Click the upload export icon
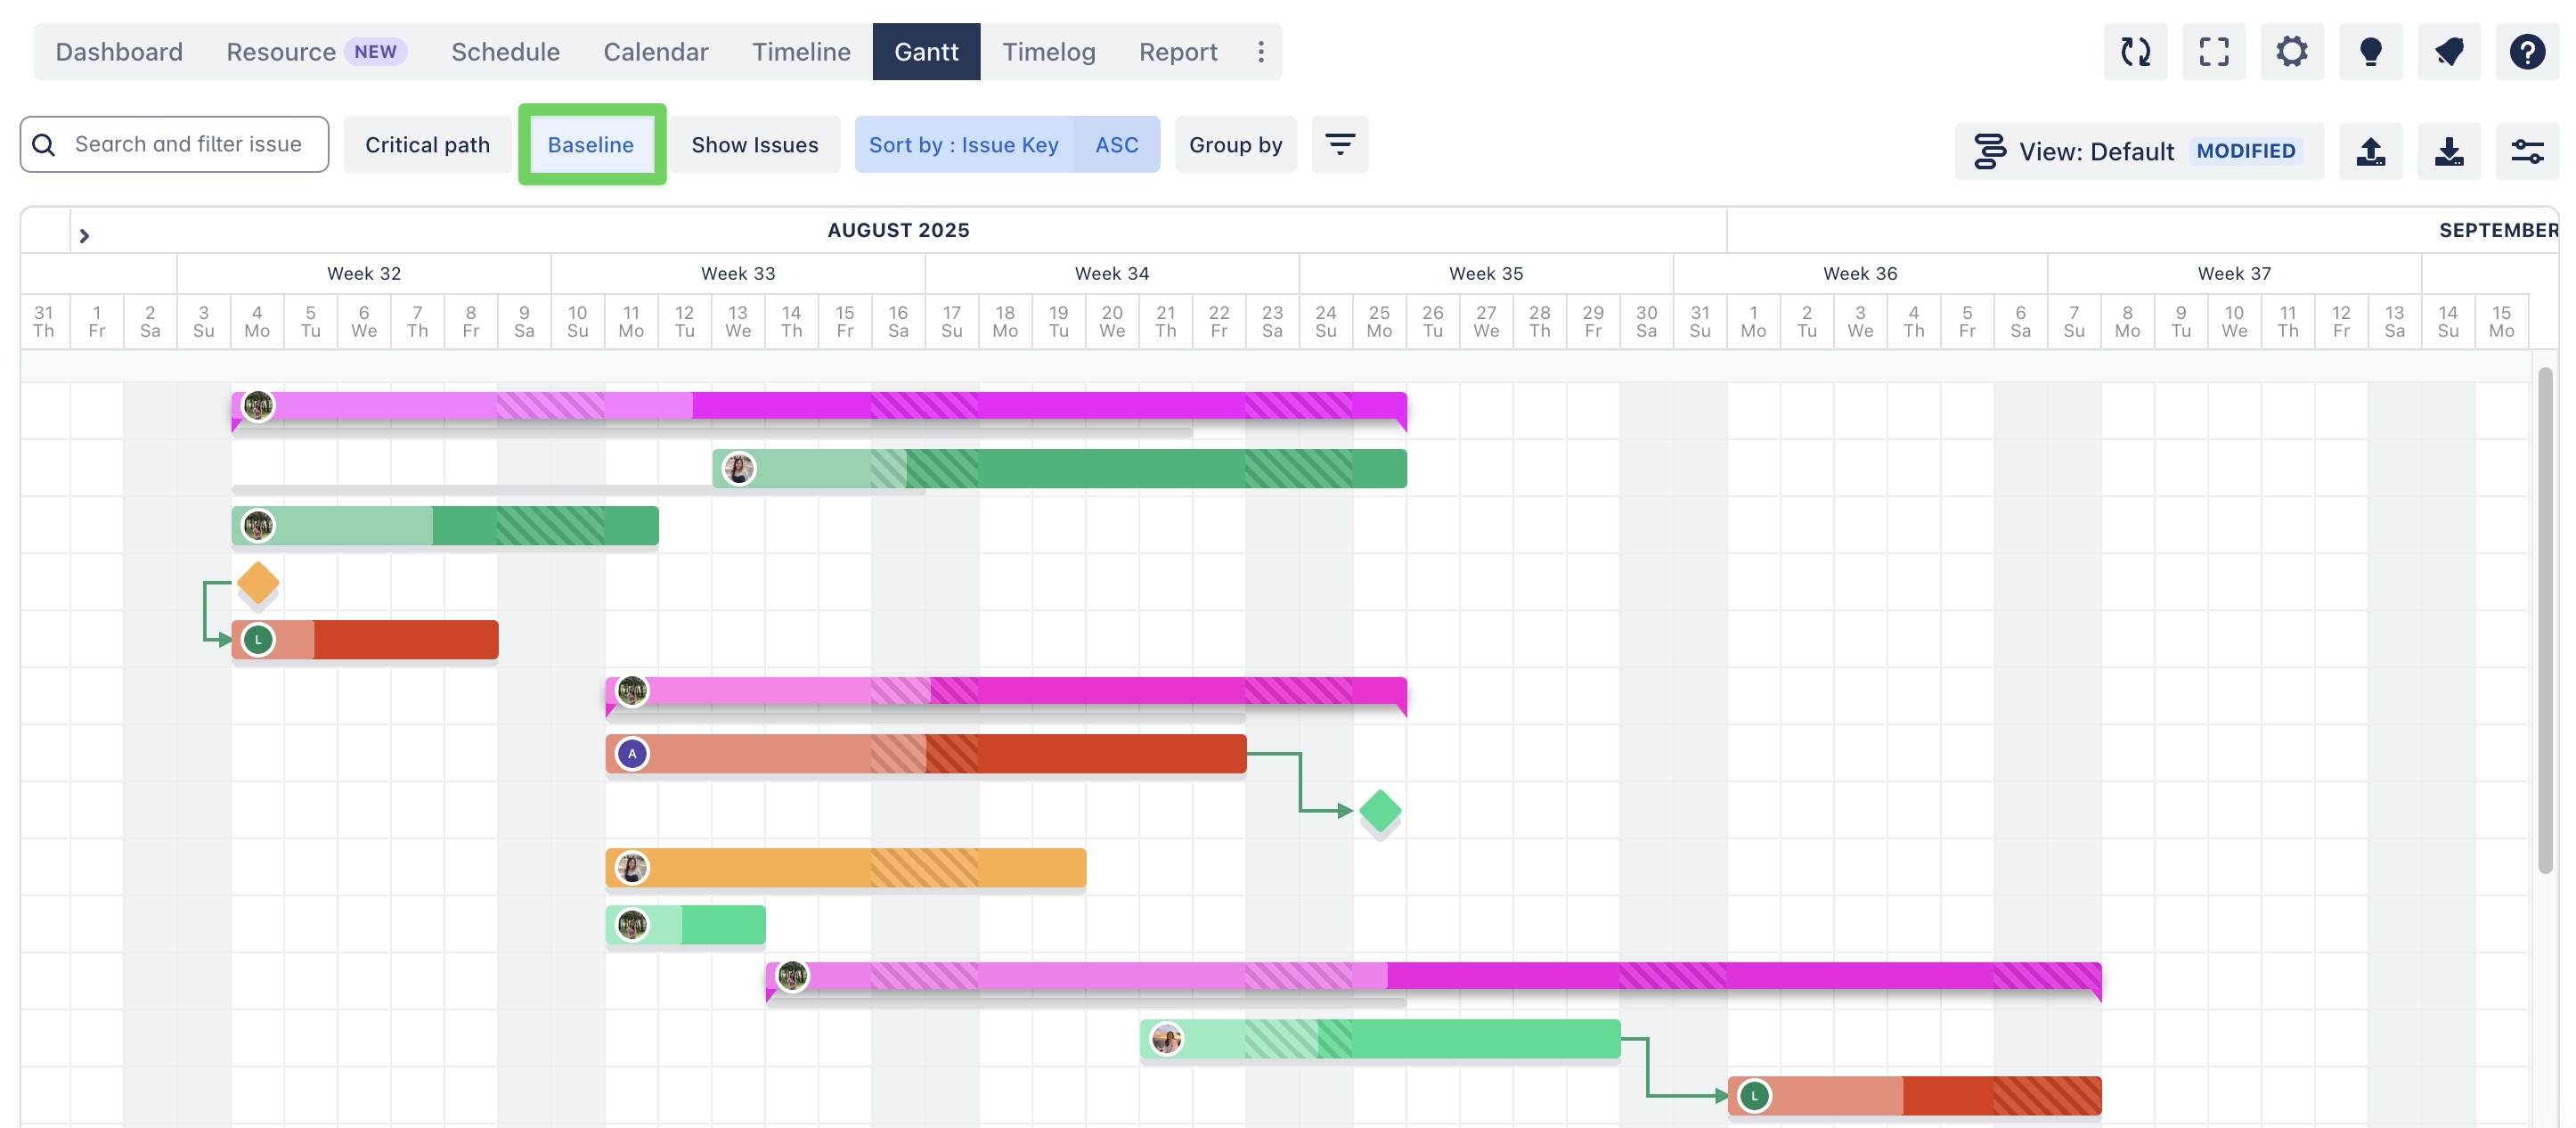 tap(2370, 152)
